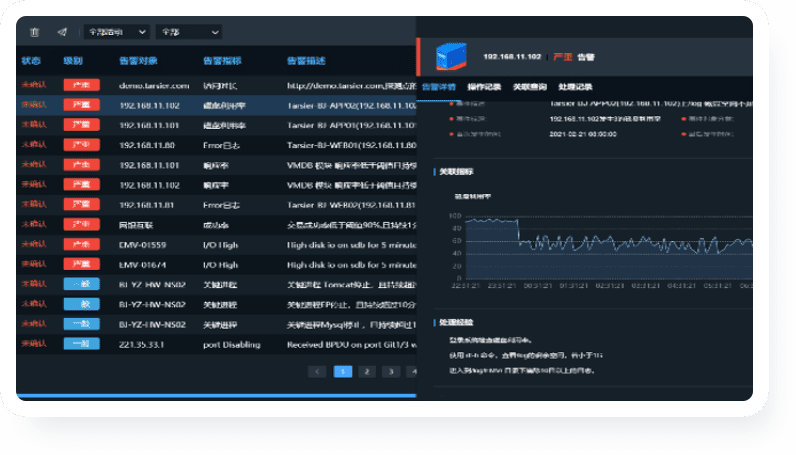Click 未确认 status in demo.tarsier.com row
The width and height of the screenshot is (796, 455).
point(34,85)
